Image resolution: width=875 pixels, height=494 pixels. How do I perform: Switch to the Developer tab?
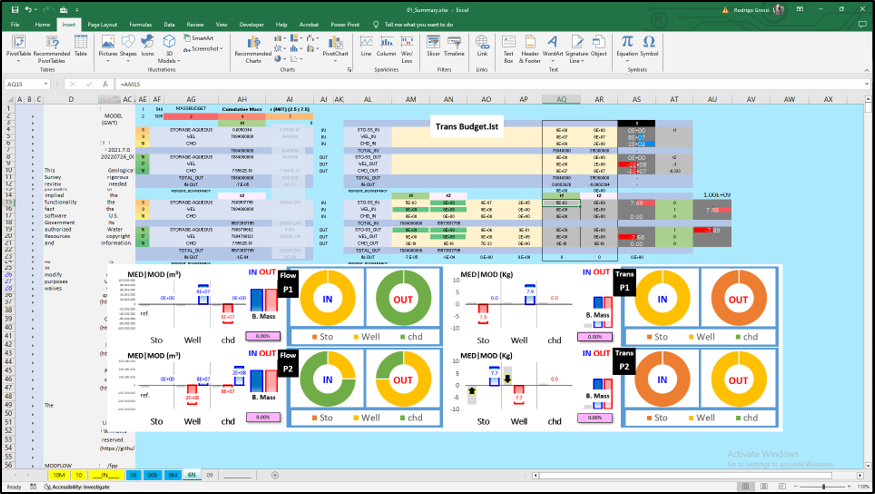[x=252, y=25]
